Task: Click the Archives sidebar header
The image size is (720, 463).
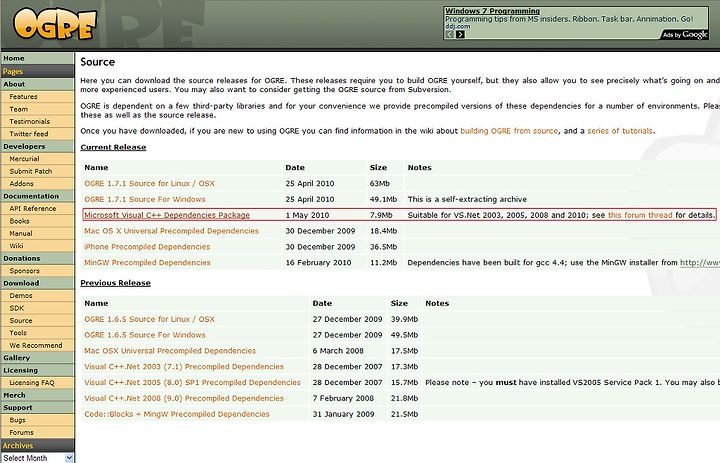Action: coord(37,445)
